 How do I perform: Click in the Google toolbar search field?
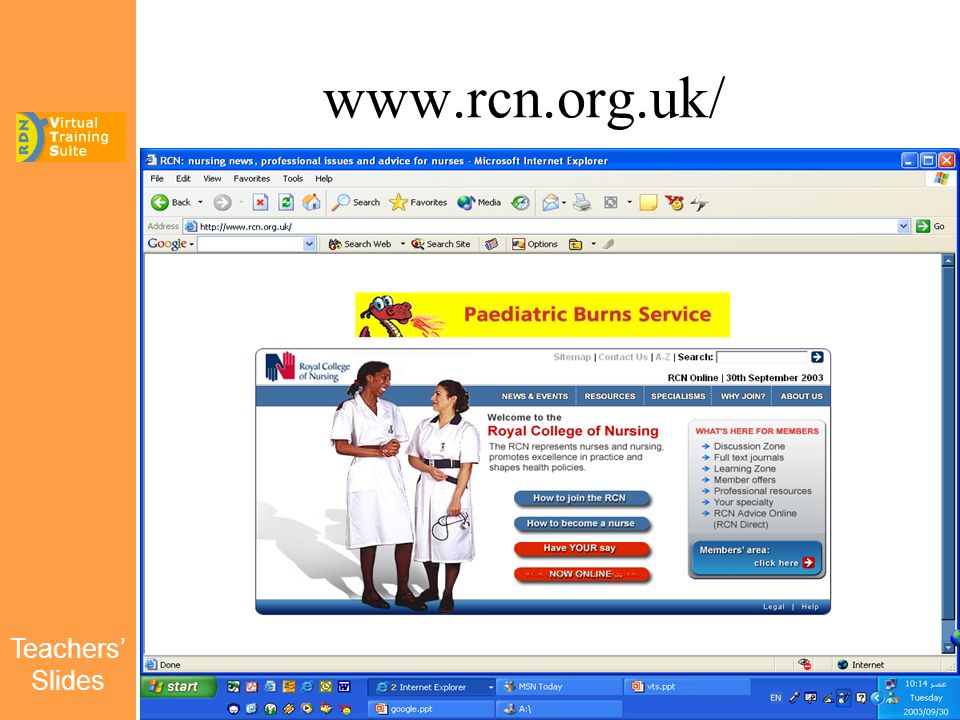[x=250, y=244]
